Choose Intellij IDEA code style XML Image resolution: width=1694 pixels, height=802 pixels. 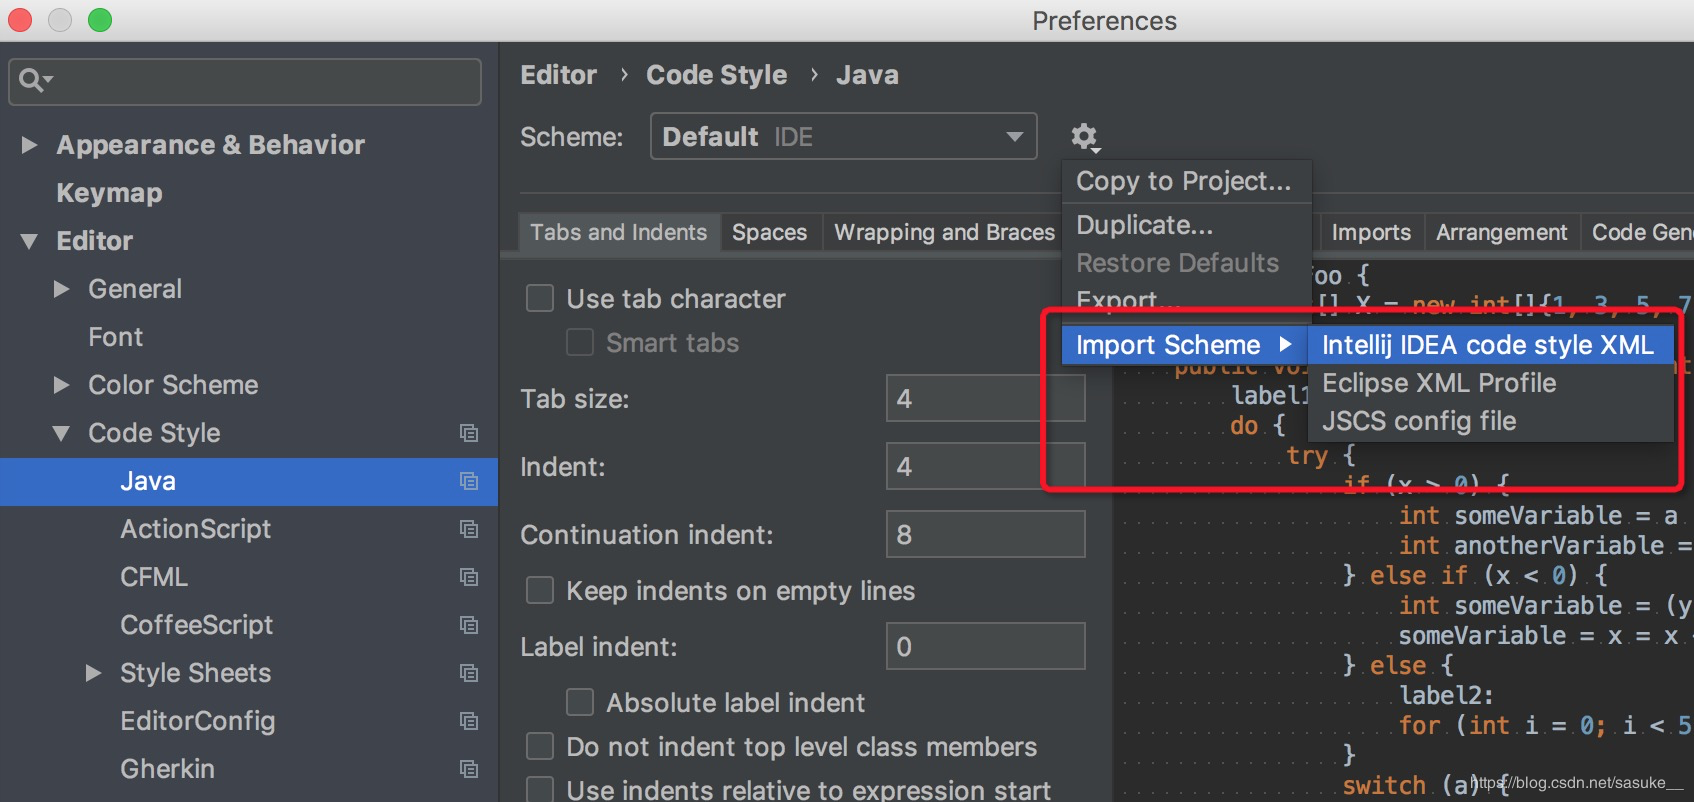click(x=1487, y=345)
